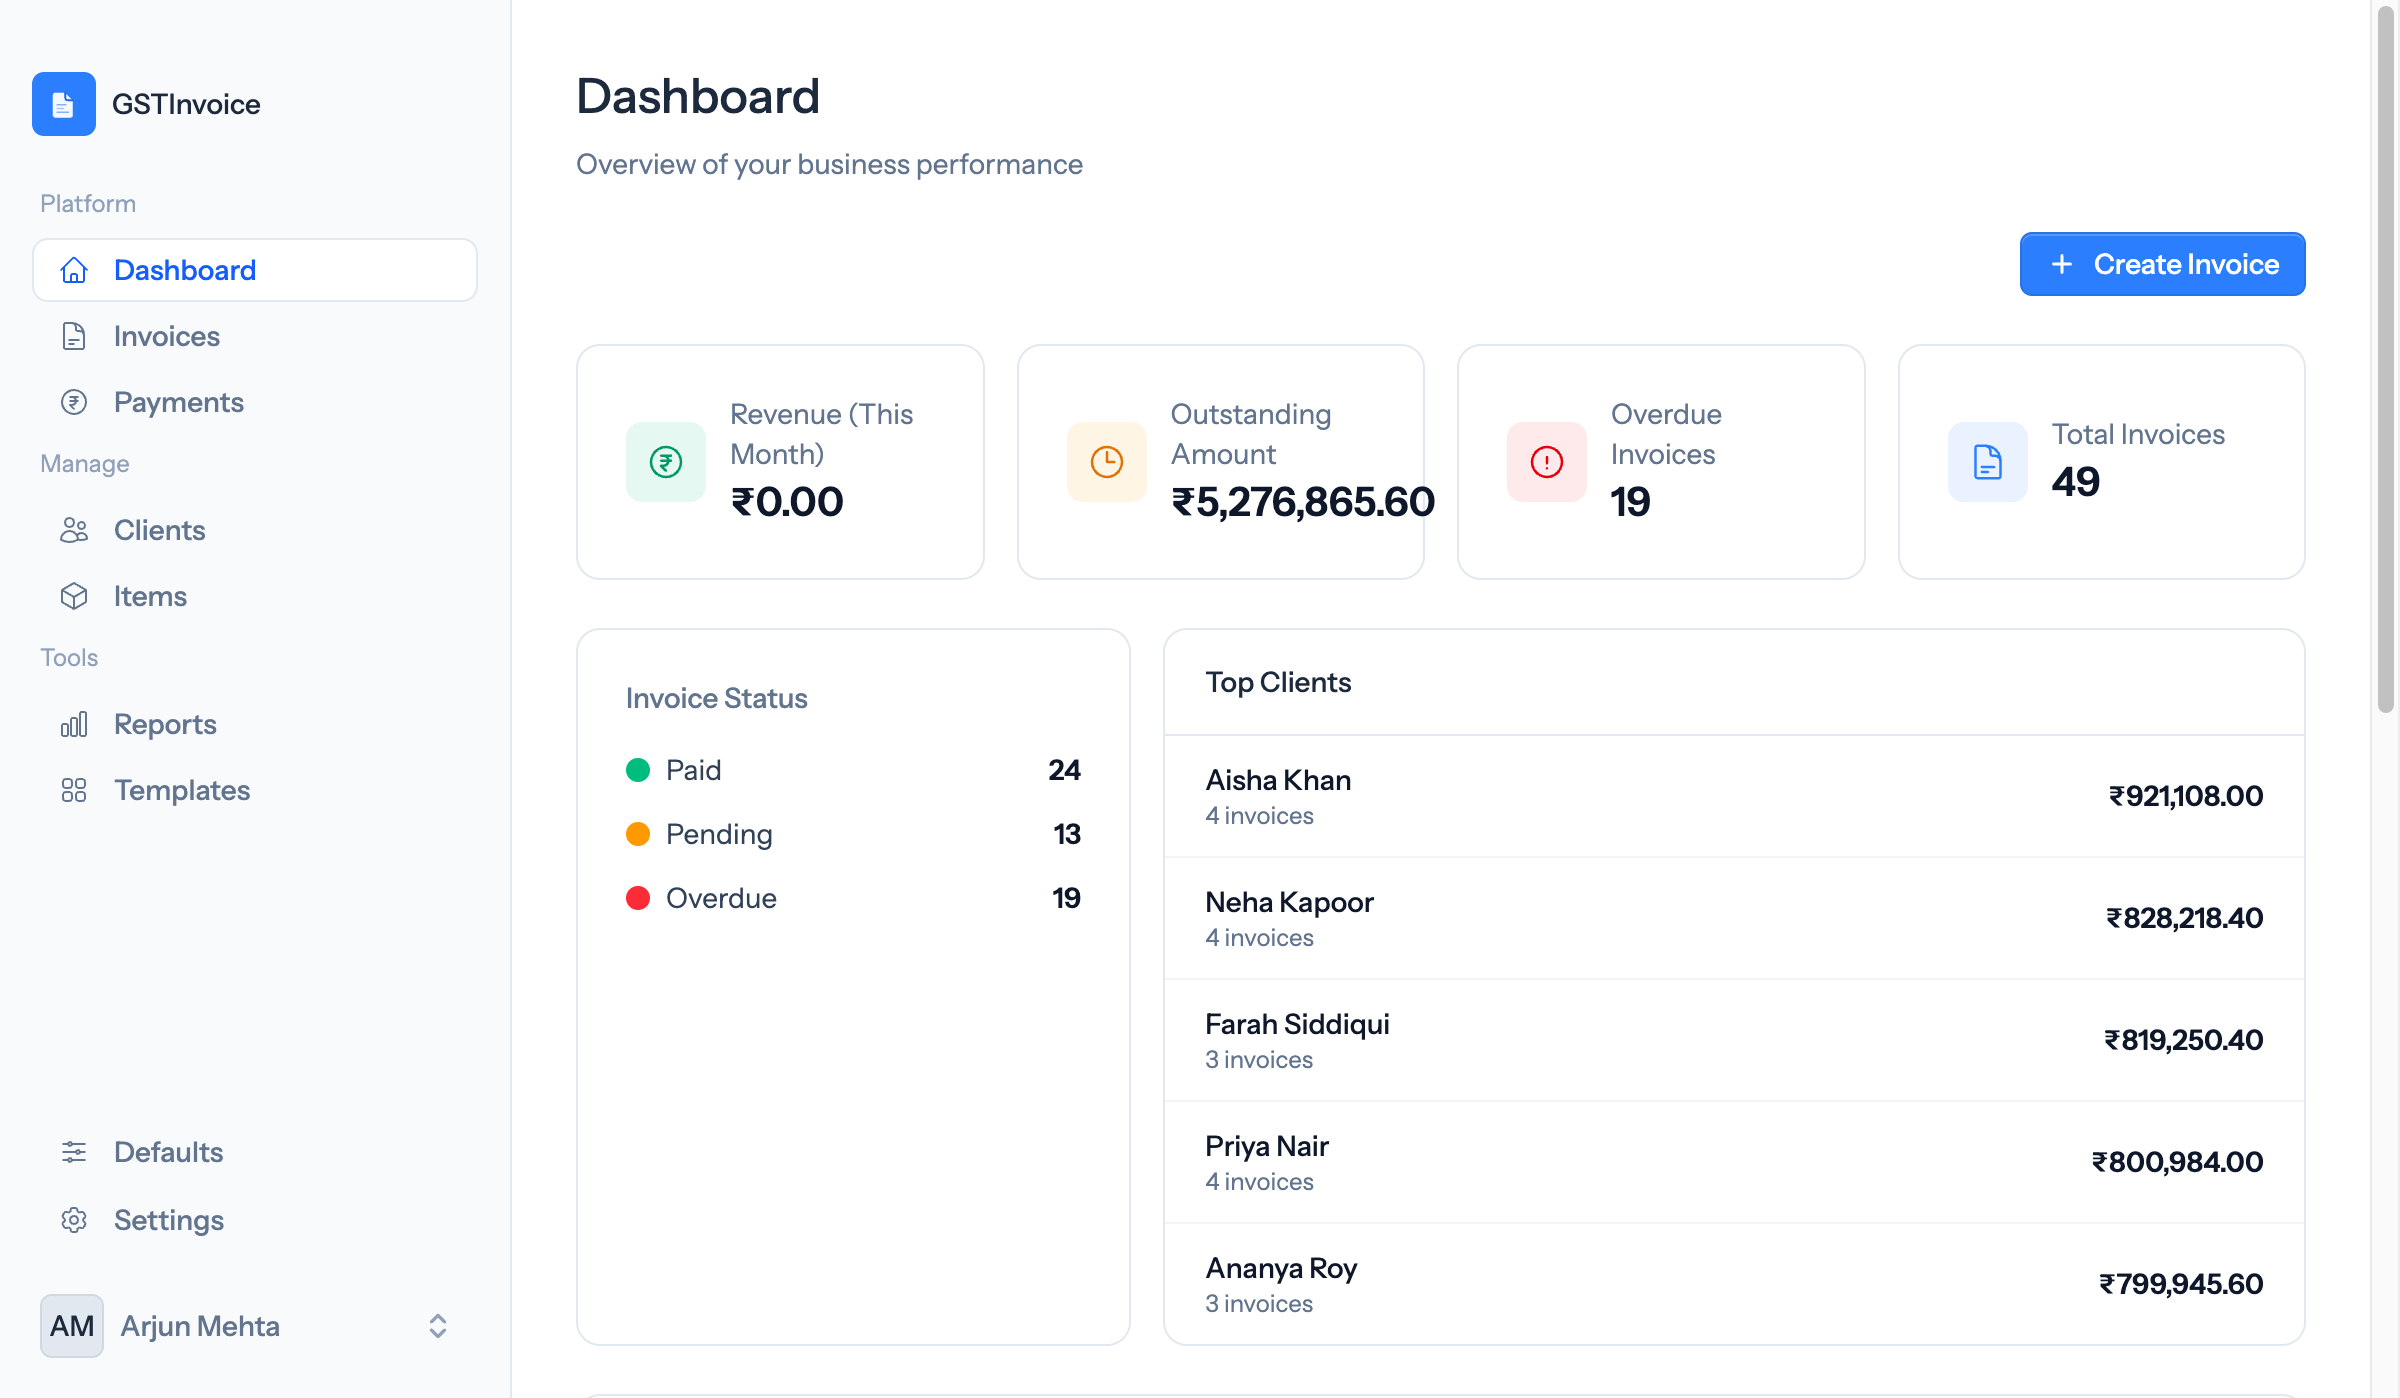Open the Invoices menu item

point(255,336)
